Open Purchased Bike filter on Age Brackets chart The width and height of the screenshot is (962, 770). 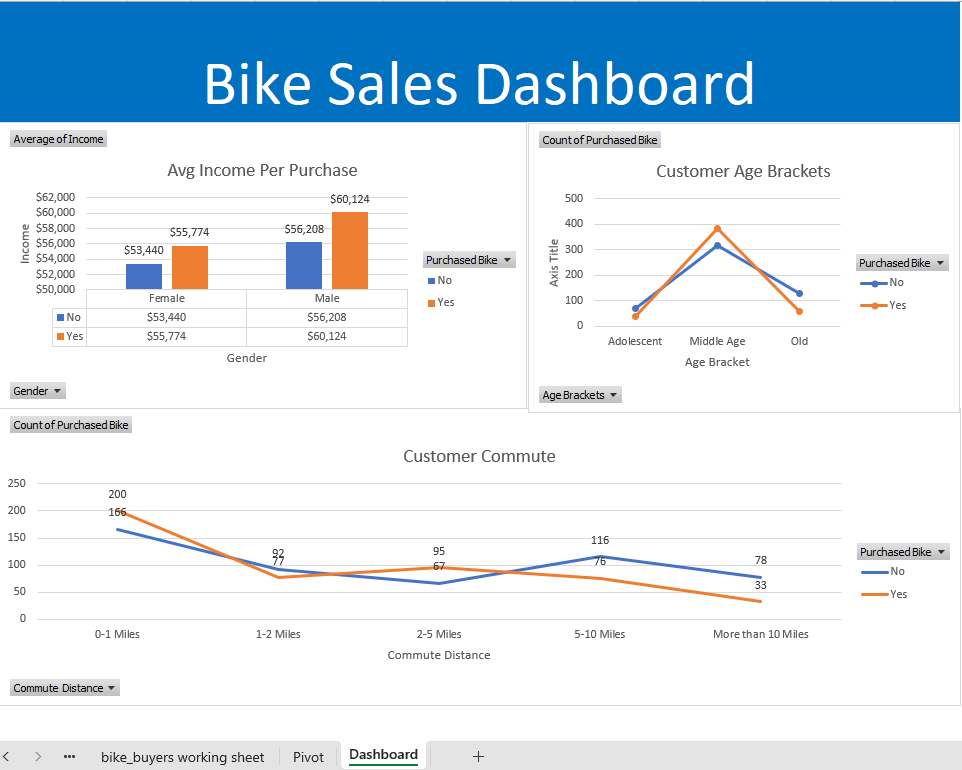(902, 262)
